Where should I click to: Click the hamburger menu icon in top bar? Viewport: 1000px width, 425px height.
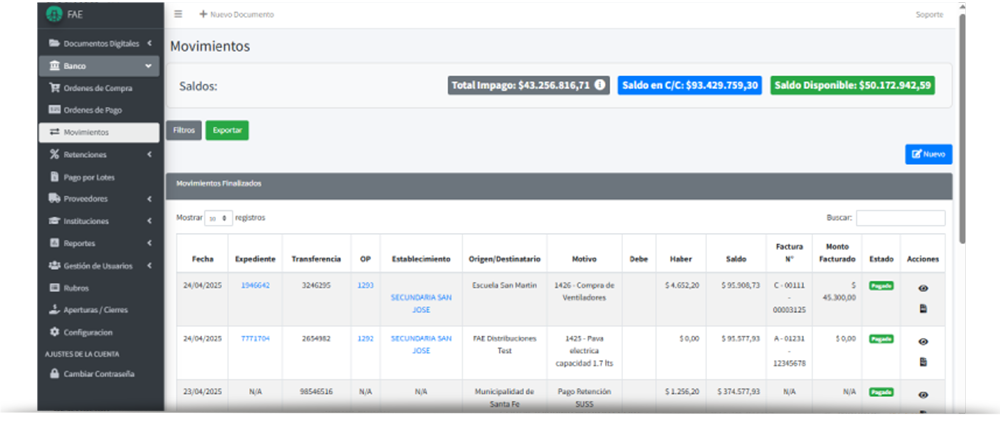click(x=178, y=14)
